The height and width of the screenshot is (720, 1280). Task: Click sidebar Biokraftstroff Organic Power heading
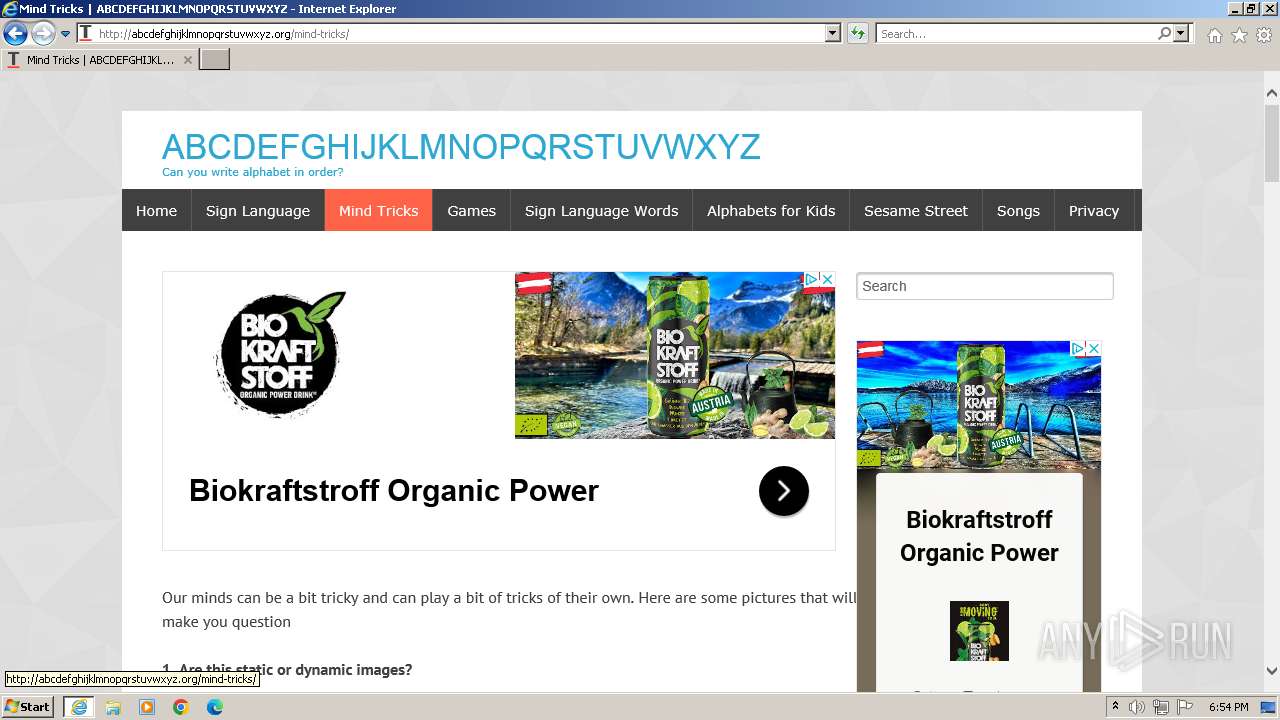pyautogui.click(x=979, y=536)
